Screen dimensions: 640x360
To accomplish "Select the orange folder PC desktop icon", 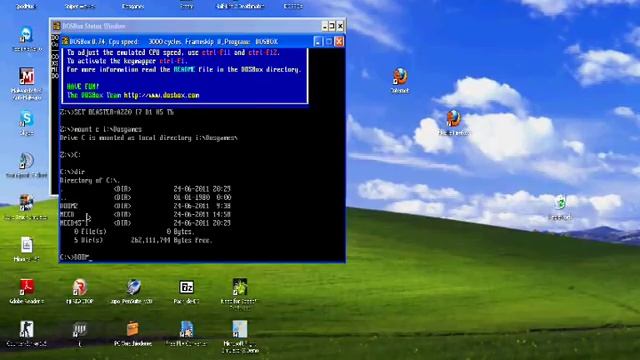I will coord(133,329).
